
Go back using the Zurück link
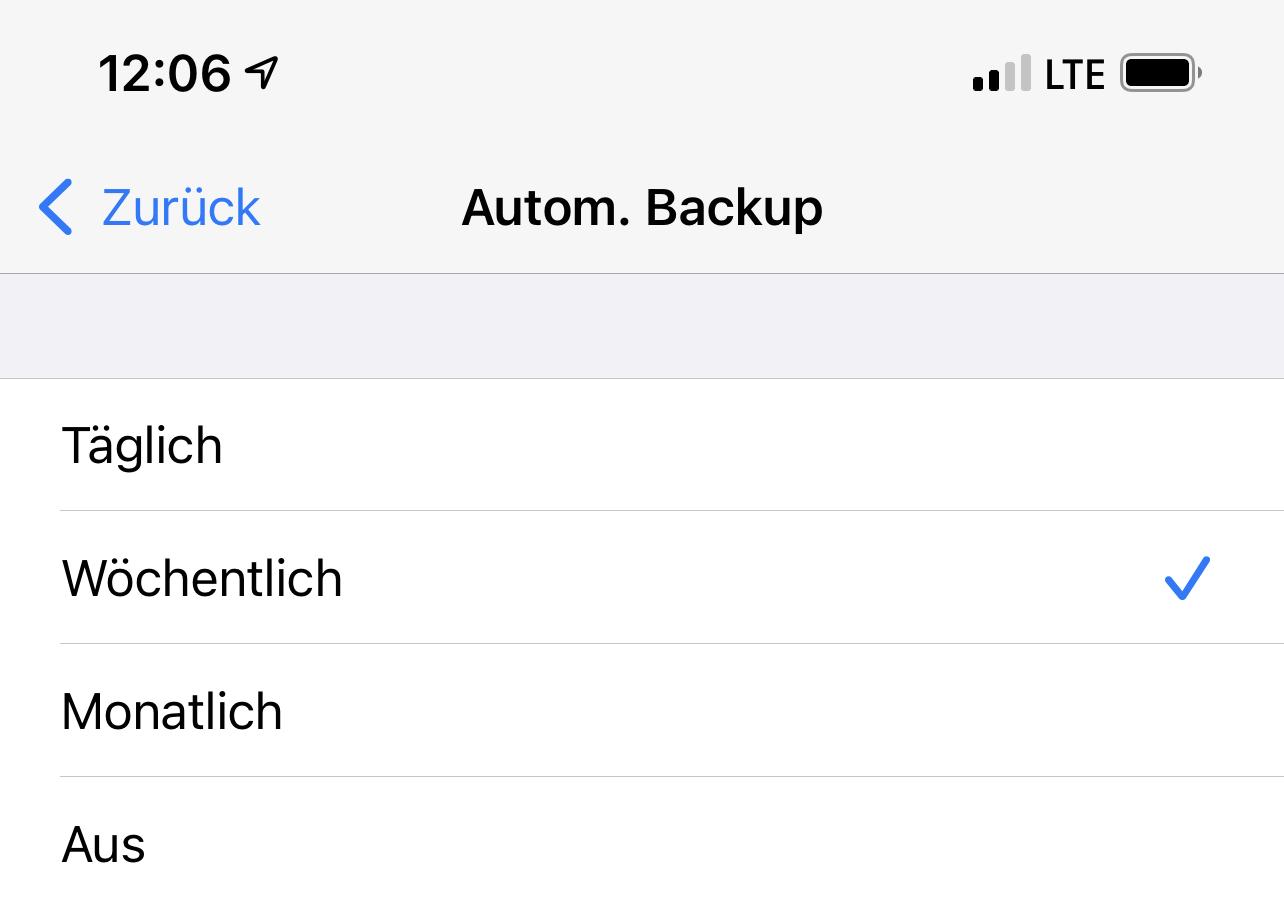[150, 207]
